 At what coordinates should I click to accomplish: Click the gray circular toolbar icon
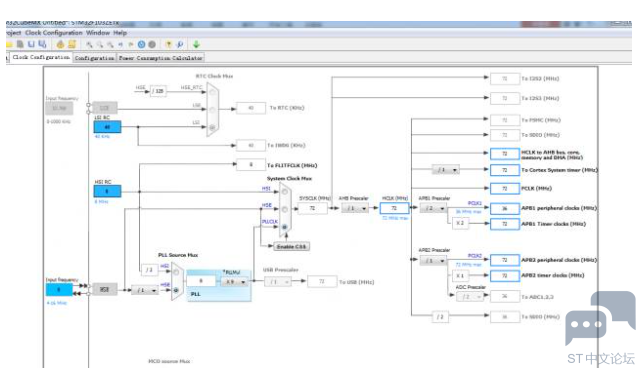click(x=152, y=44)
